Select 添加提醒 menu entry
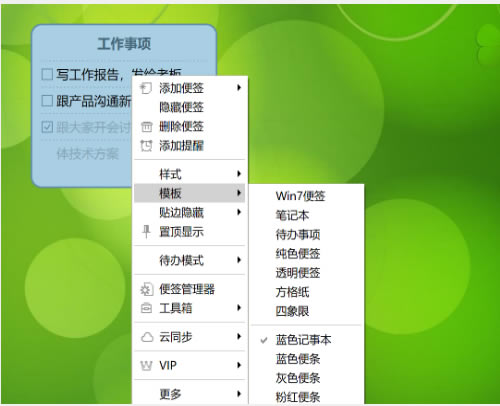The image size is (500, 406). click(189, 146)
